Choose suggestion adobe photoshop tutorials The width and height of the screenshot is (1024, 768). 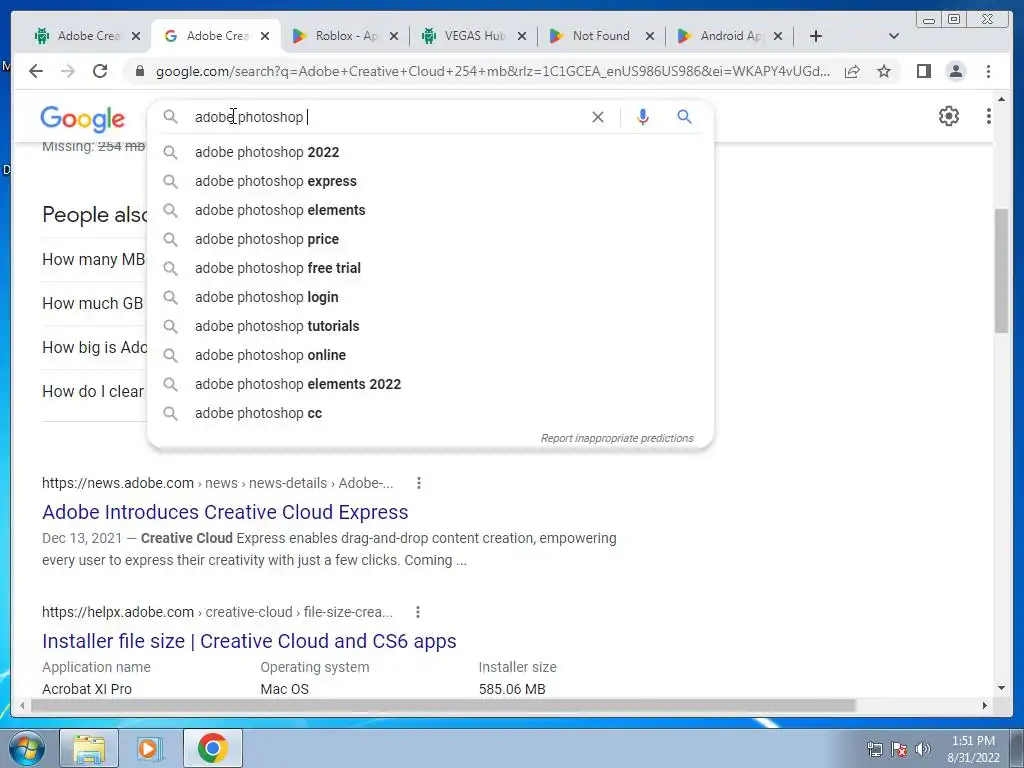430,326
